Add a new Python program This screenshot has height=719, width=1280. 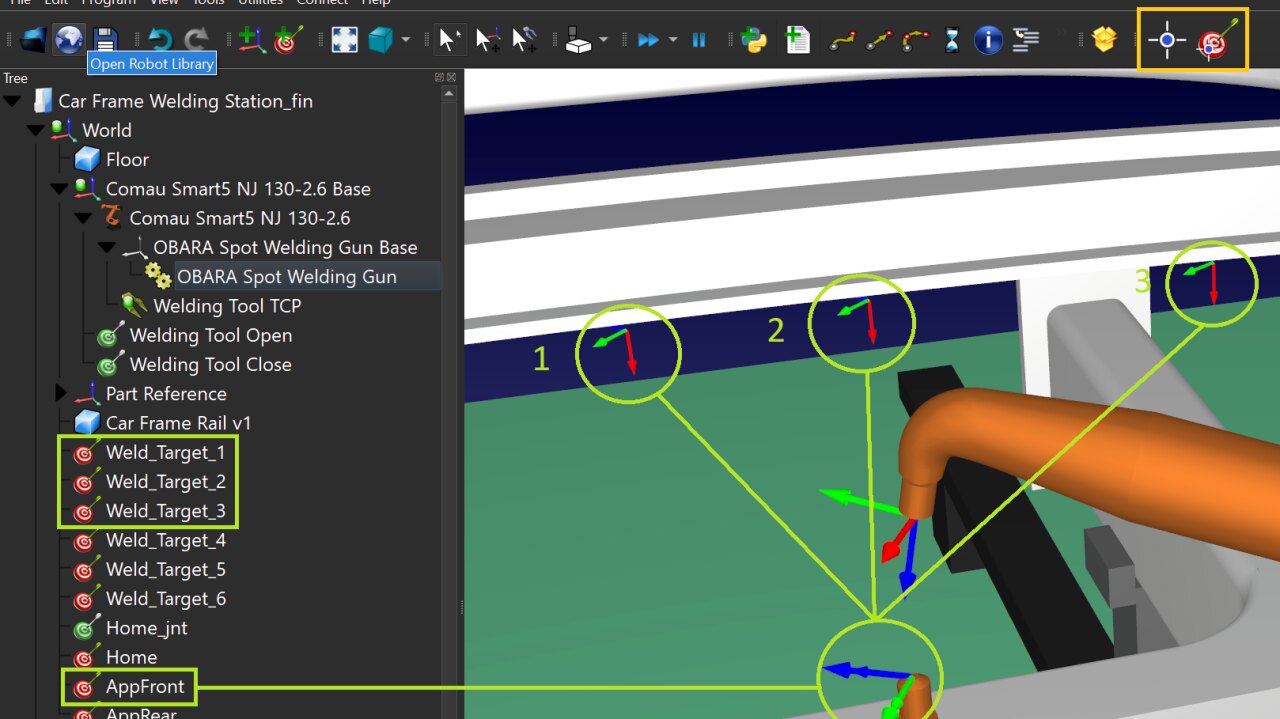(x=753, y=40)
